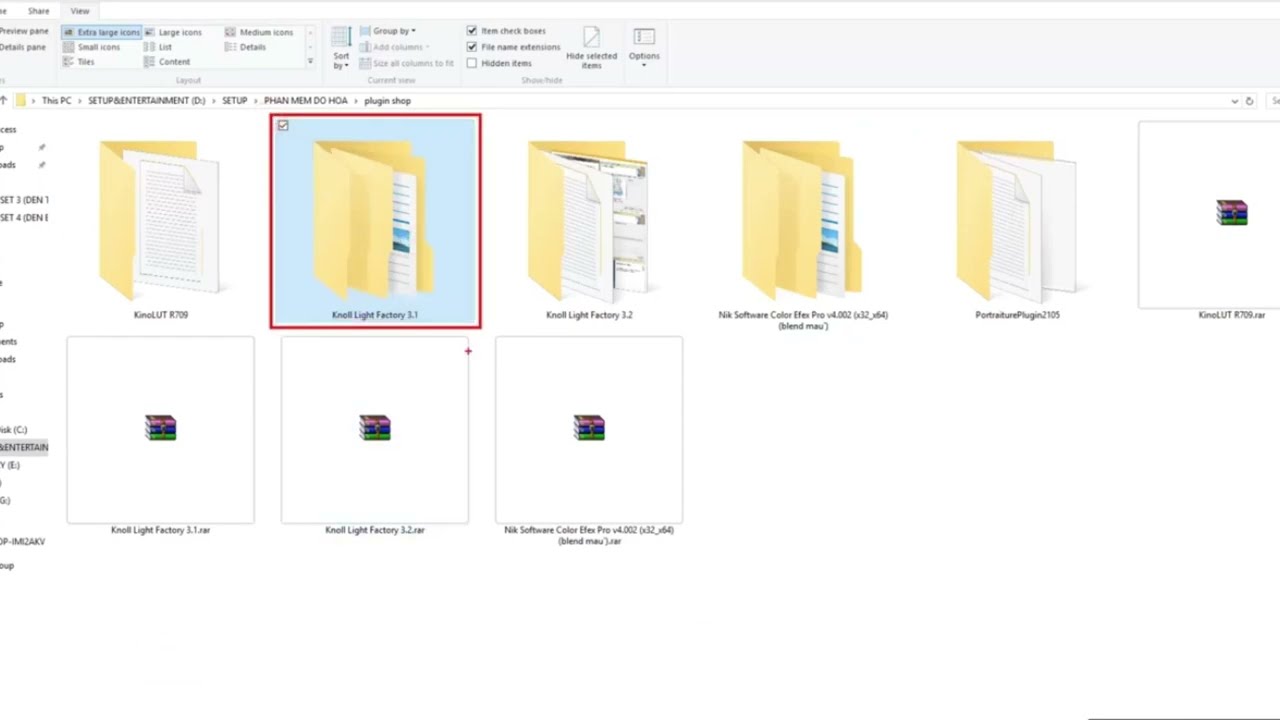Open address bar history dropdown

[1234, 101]
